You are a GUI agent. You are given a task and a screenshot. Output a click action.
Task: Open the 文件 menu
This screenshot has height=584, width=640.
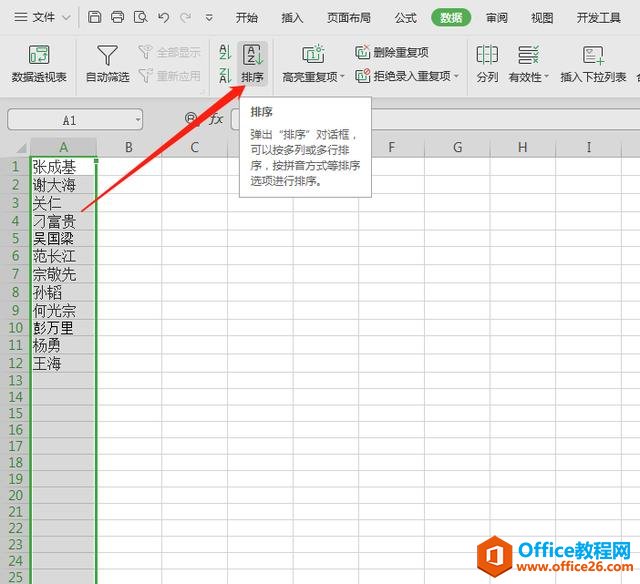[x=42, y=17]
